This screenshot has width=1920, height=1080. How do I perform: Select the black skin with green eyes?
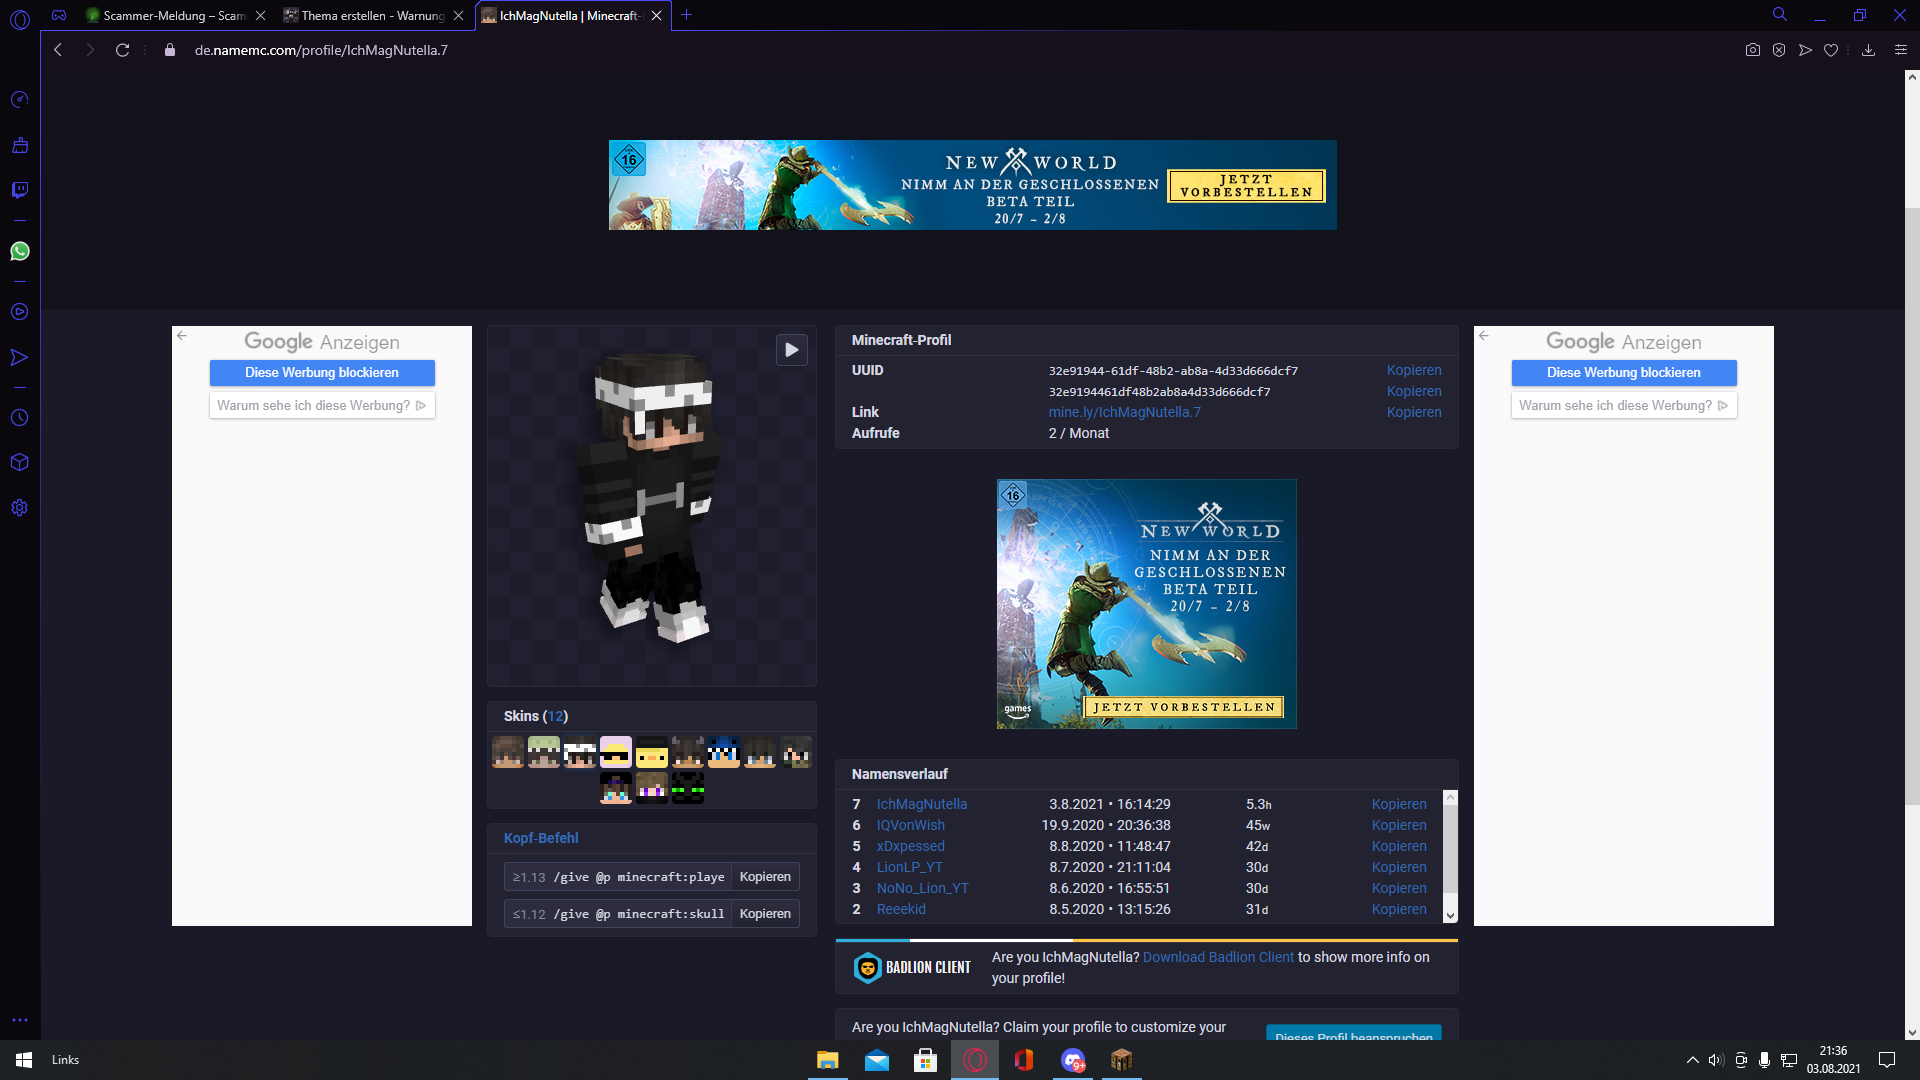[x=688, y=788]
